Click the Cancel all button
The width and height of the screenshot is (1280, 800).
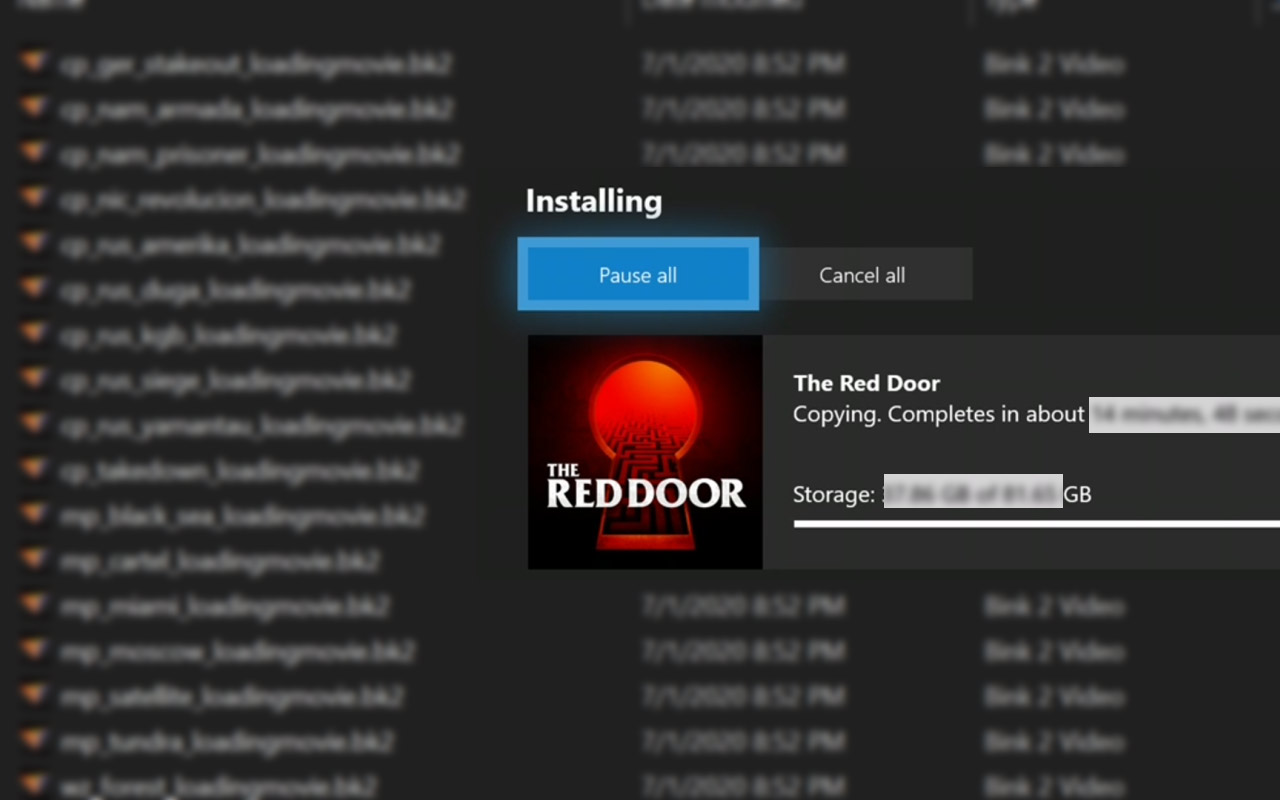(862, 275)
